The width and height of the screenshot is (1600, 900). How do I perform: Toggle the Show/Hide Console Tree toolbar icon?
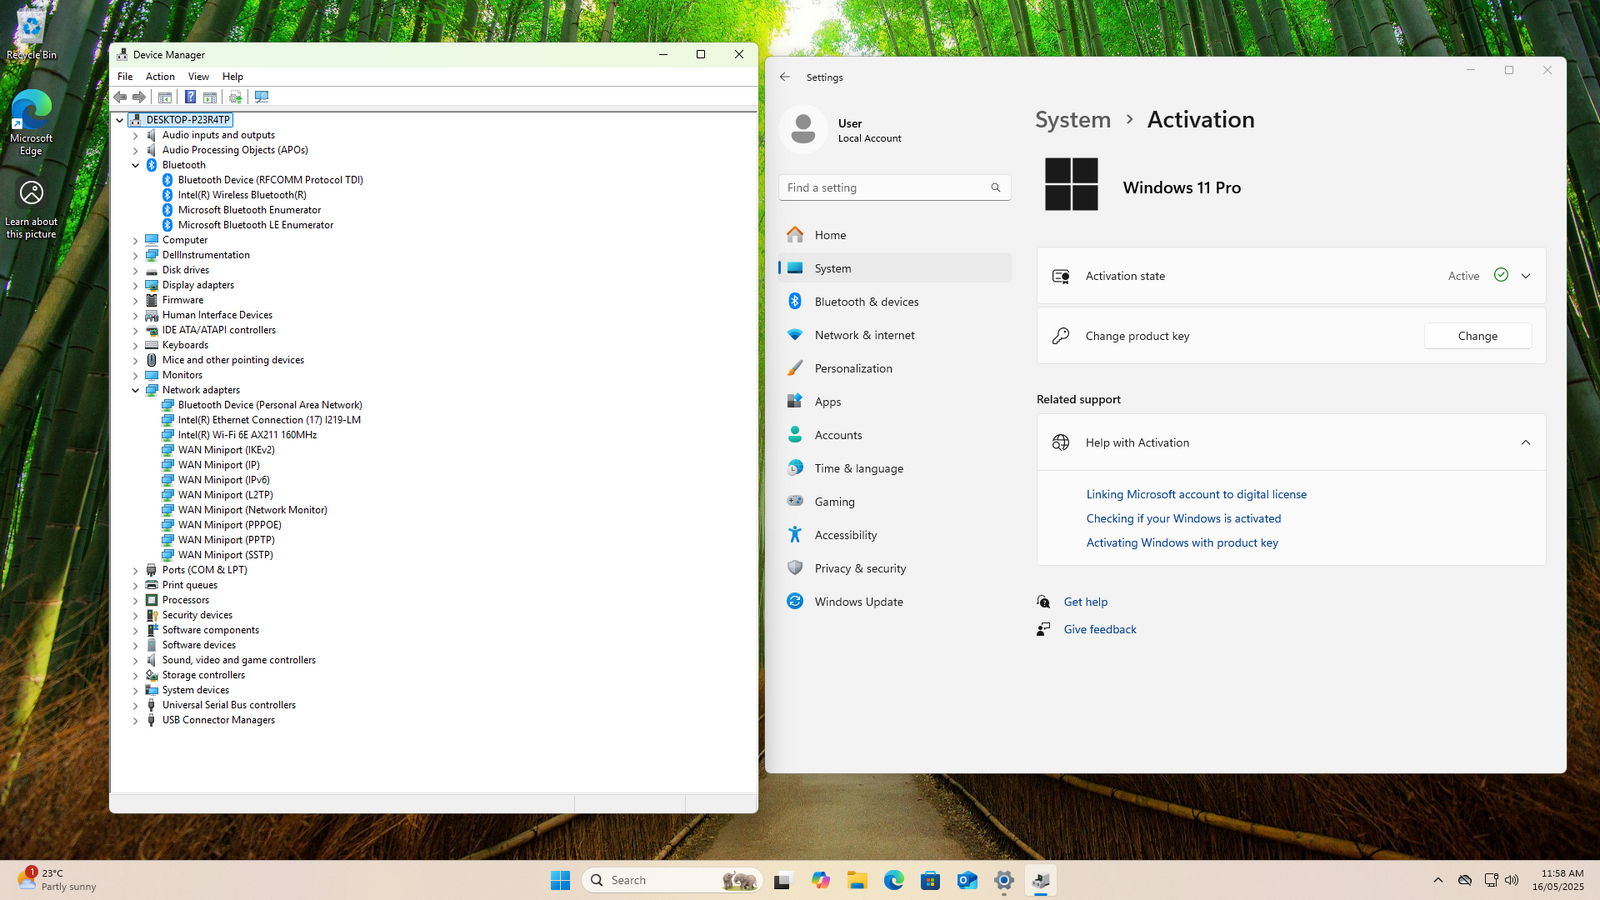pyautogui.click(x=165, y=97)
